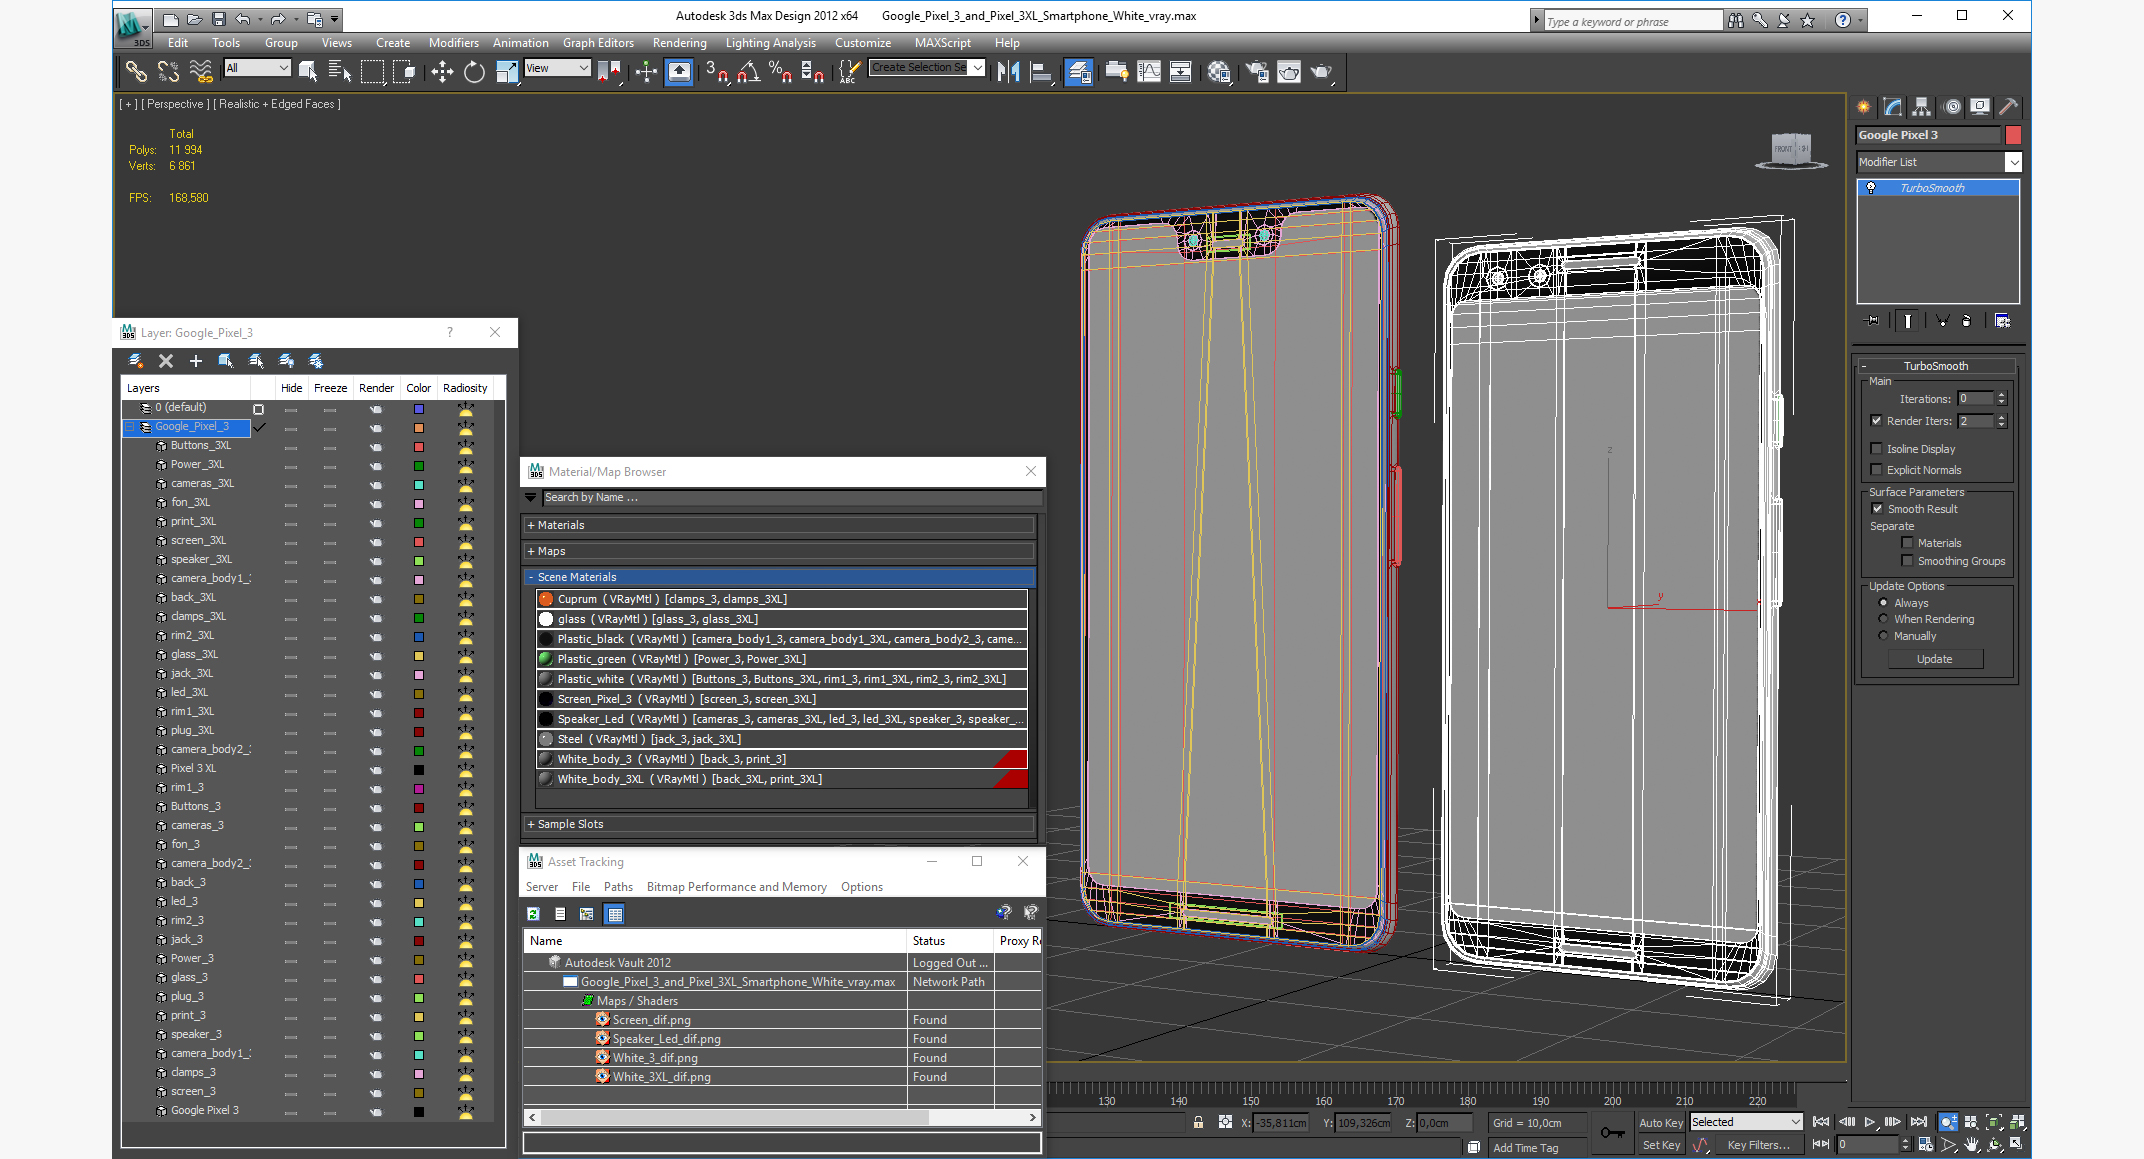Click Google Pixel 3 object color swatch
The width and height of the screenshot is (2144, 1159).
2013,135
